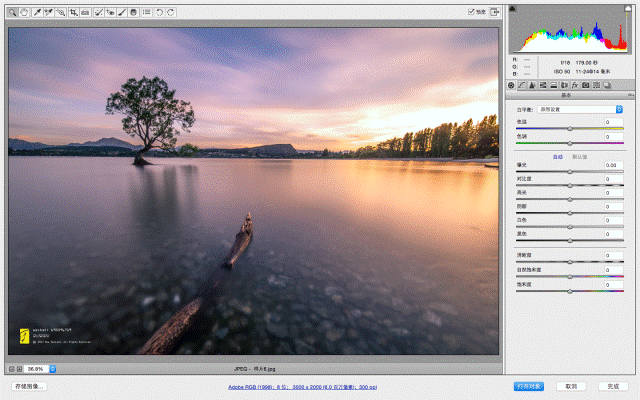The height and width of the screenshot is (400, 640).
Task: Open the Lens Corrections panel tab
Action: click(x=564, y=86)
